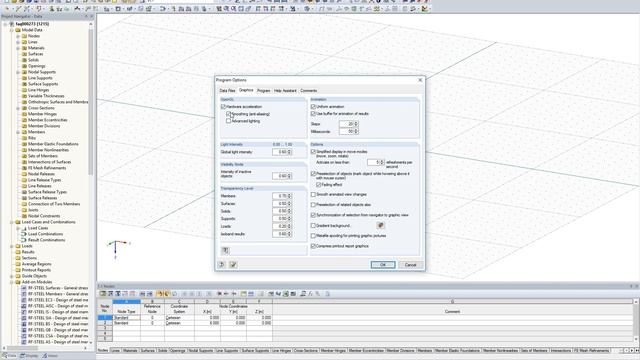
Task: Toggle Use buffer for animation of results
Action: click(x=313, y=113)
